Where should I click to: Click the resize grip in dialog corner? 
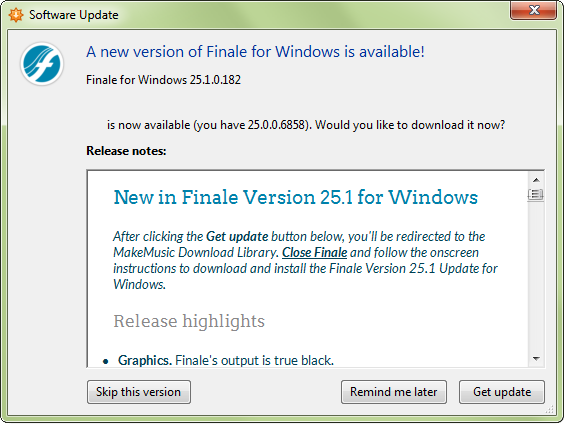(550, 409)
